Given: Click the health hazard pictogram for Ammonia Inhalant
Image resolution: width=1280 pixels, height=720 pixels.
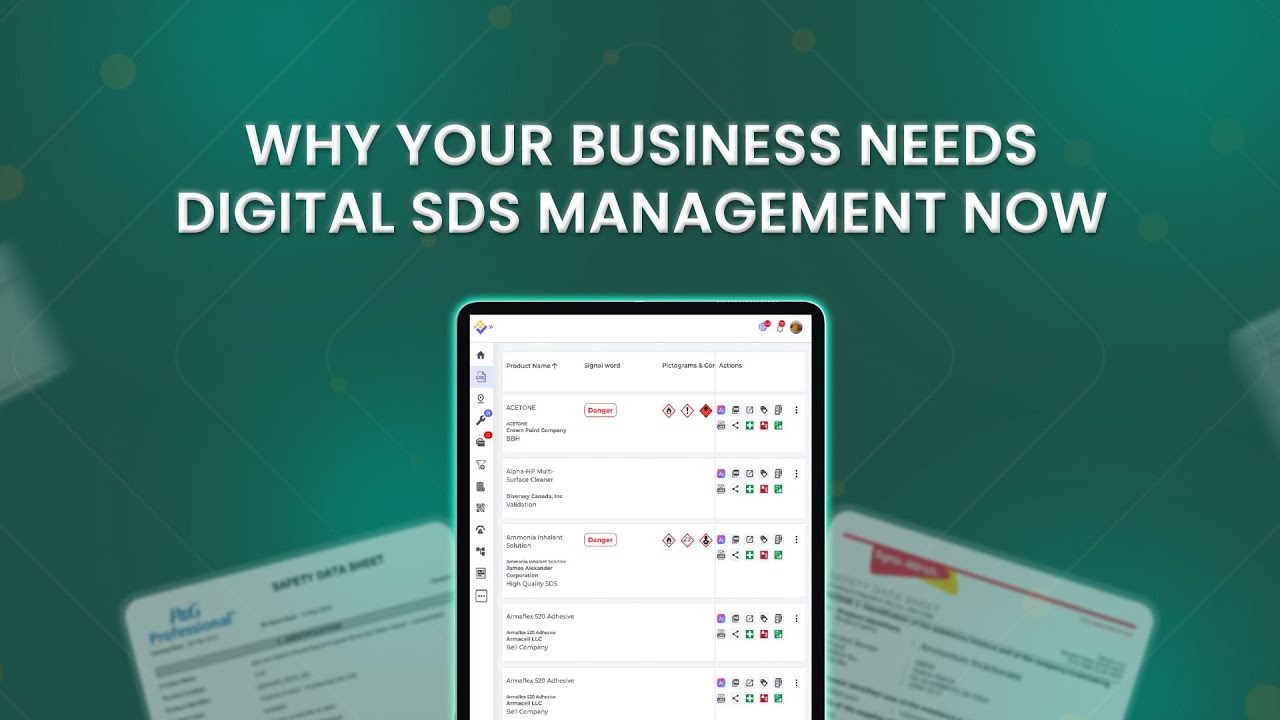Looking at the screenshot, I should tap(705, 540).
